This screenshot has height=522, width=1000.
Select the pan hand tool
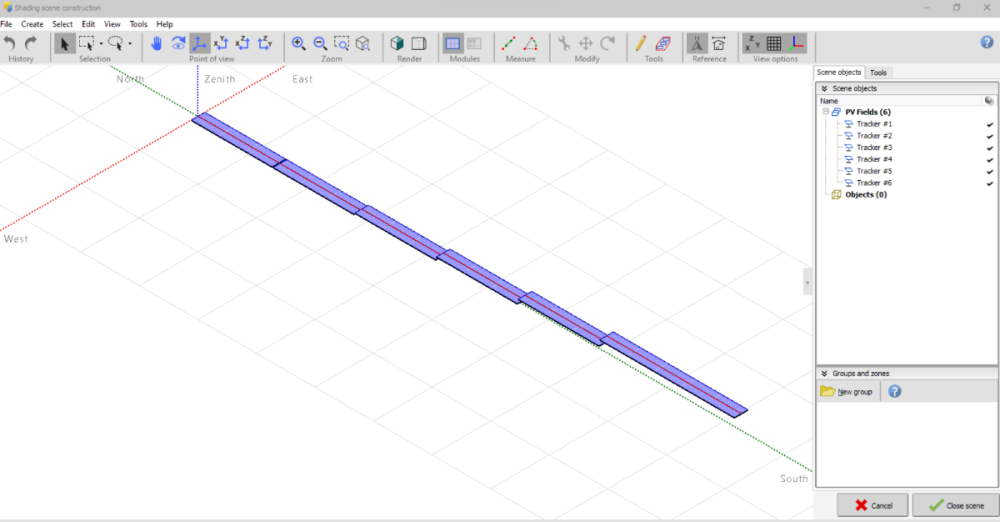point(156,43)
